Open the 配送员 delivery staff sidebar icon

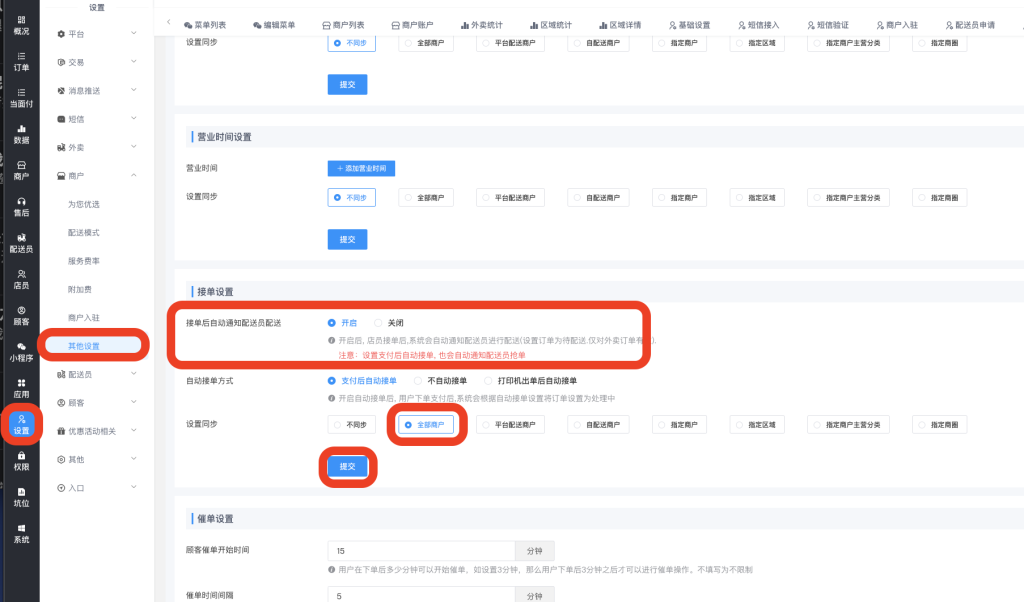[x=21, y=242]
